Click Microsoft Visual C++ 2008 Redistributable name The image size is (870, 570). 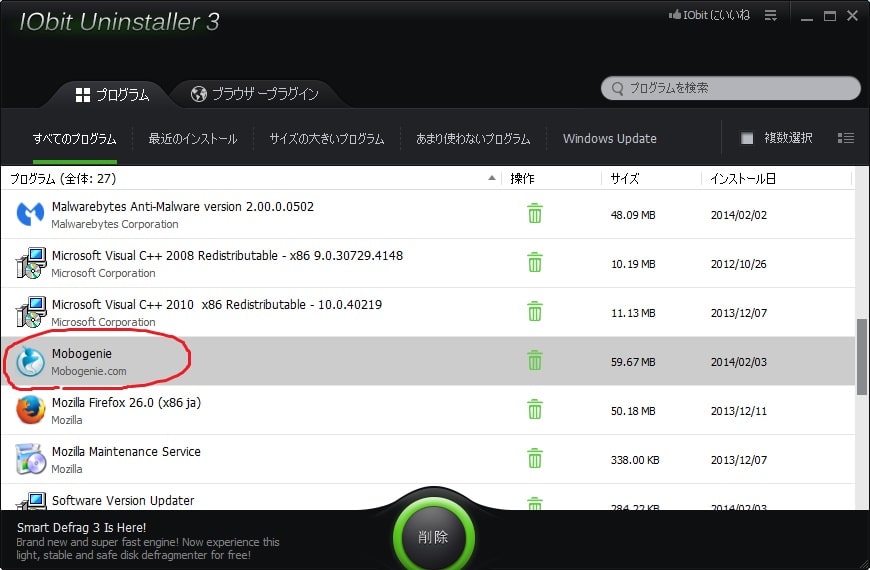[x=227, y=255]
